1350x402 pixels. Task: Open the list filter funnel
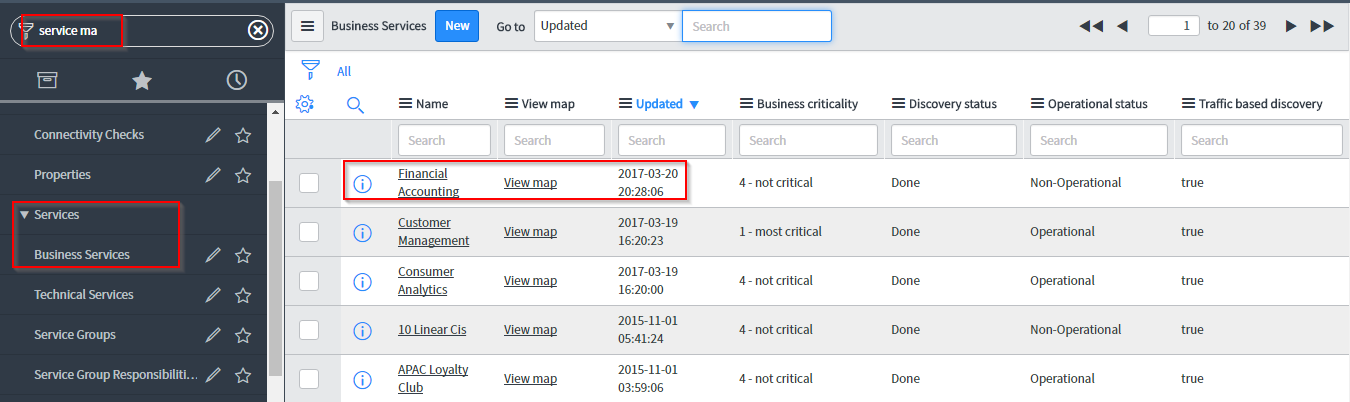[x=311, y=70]
